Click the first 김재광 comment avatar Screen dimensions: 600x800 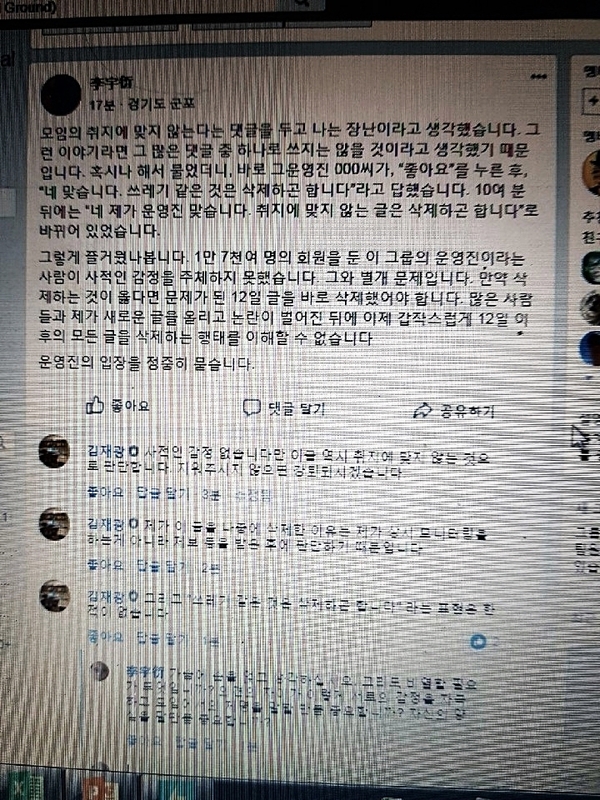54,452
